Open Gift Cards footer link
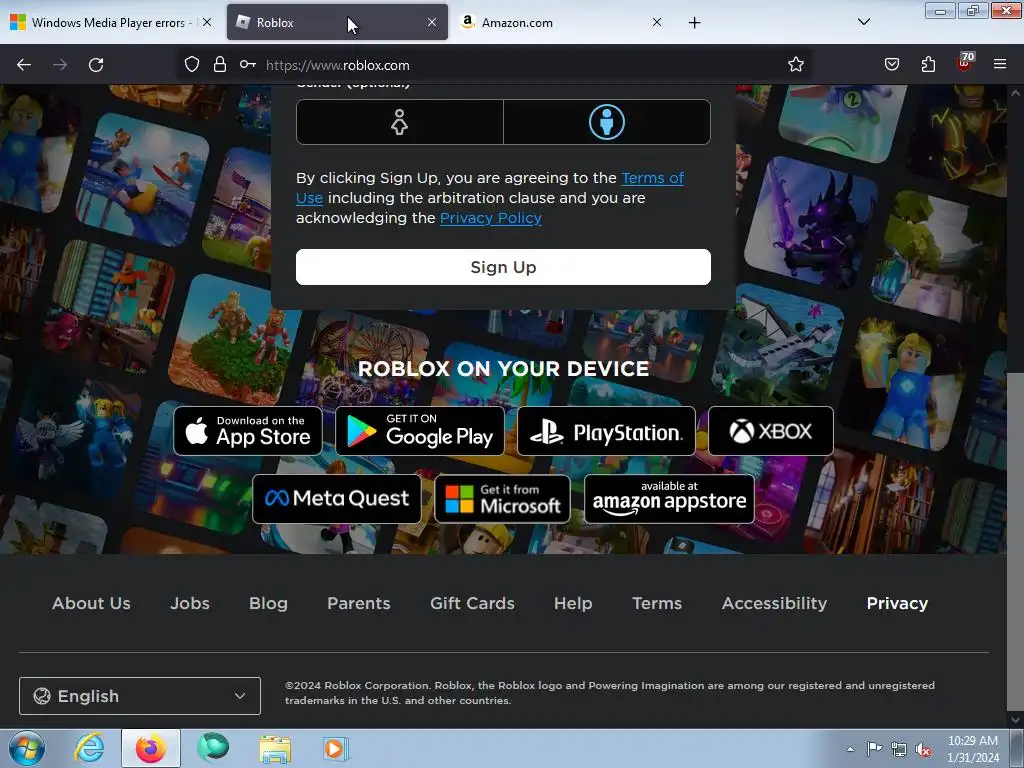The height and width of the screenshot is (768, 1024). pyautogui.click(x=472, y=603)
